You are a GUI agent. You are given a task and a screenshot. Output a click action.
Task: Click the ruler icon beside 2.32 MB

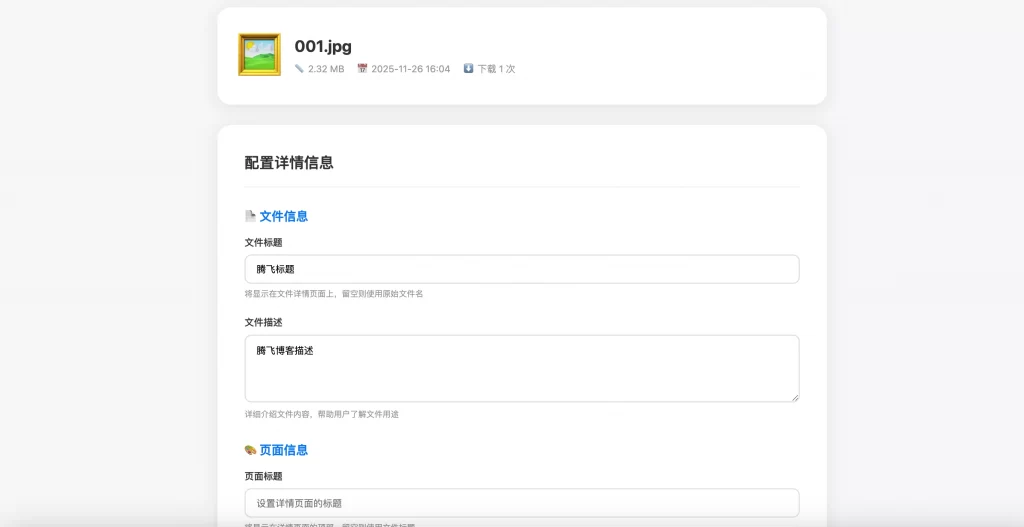pyautogui.click(x=299, y=69)
